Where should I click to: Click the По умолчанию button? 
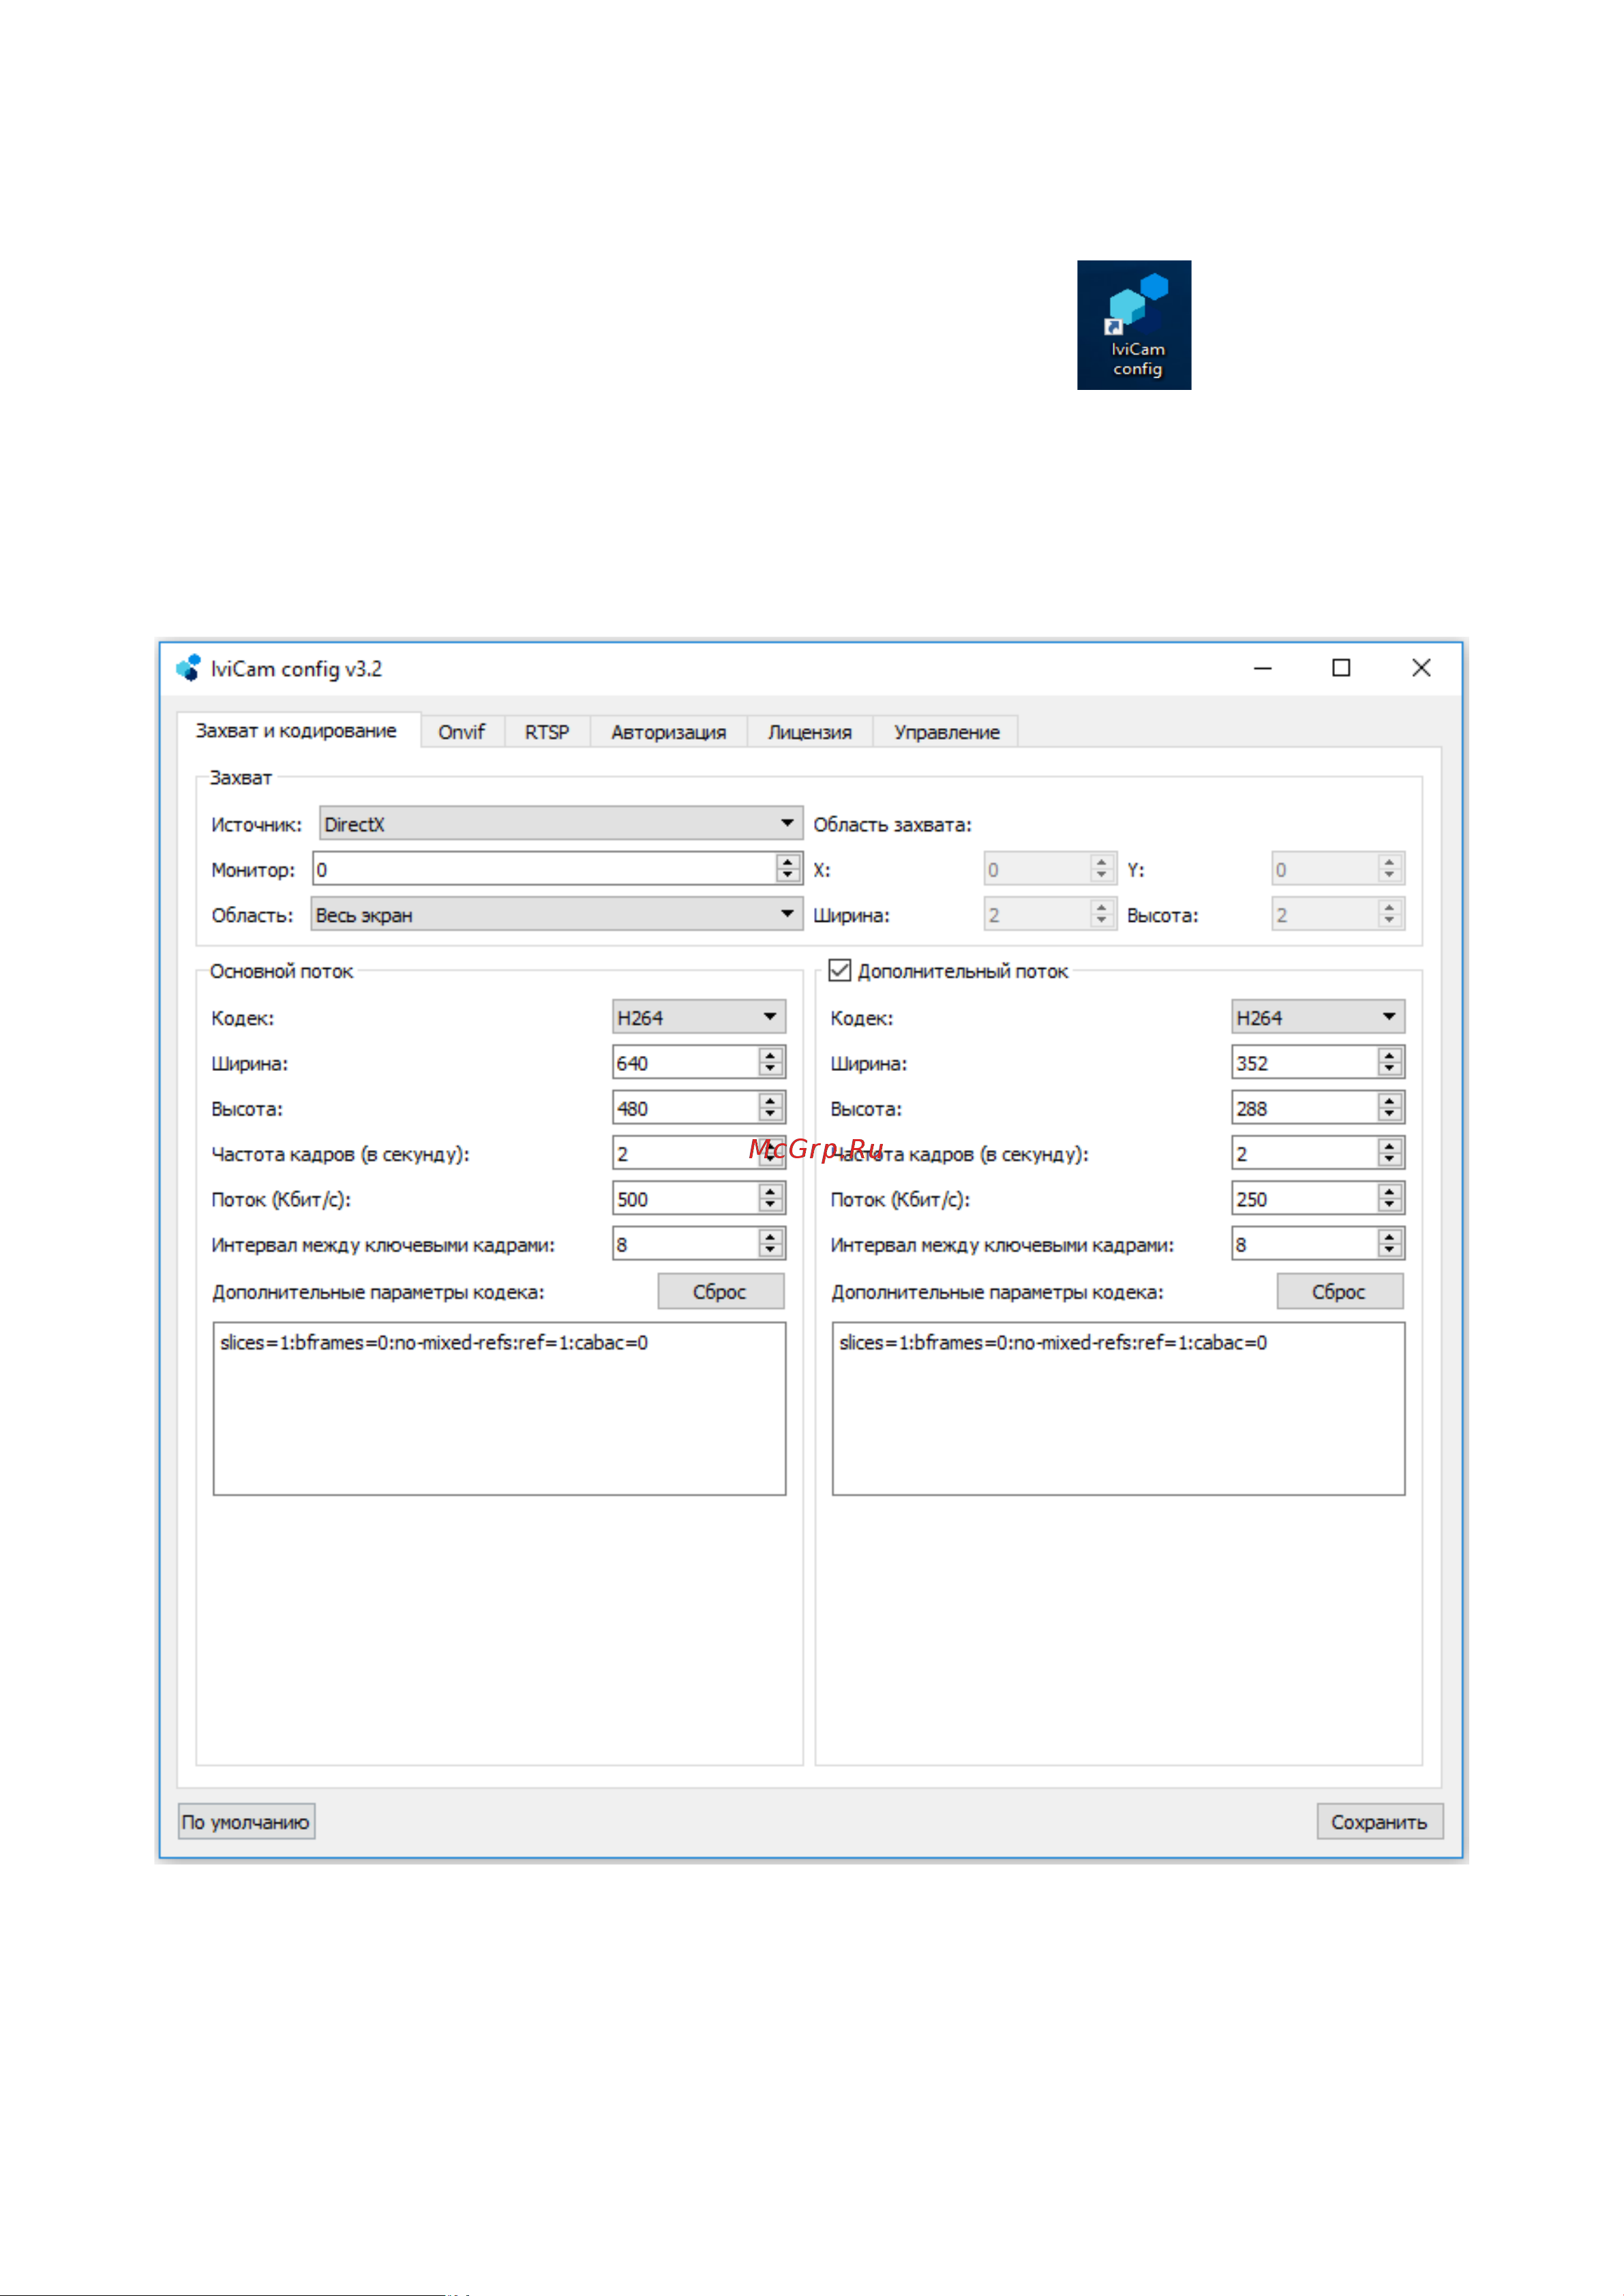246,1821
